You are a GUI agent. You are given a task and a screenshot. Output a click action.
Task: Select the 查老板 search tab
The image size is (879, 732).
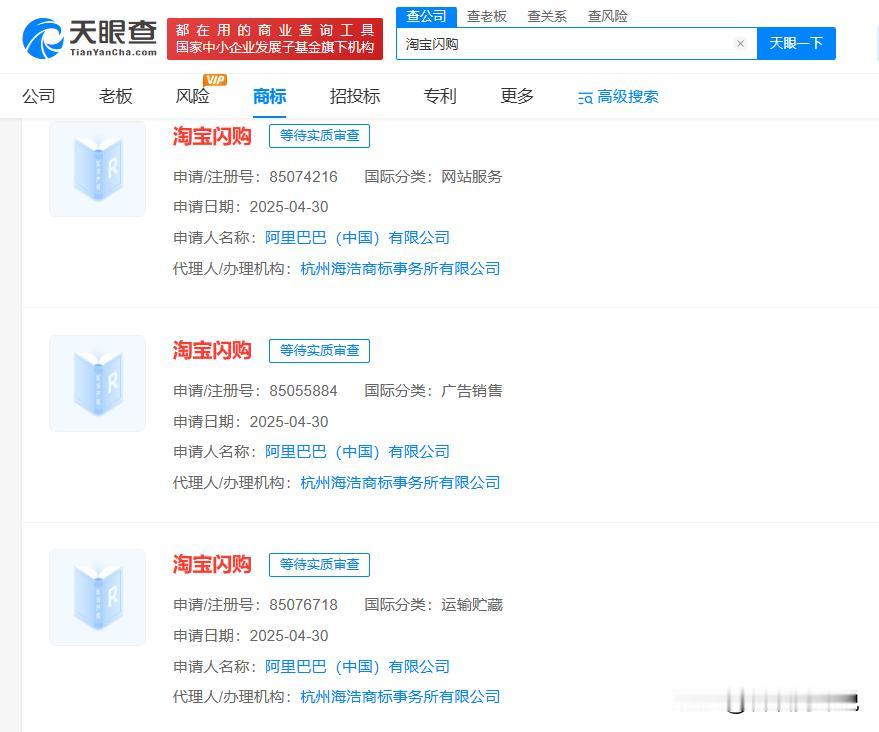[x=487, y=16]
